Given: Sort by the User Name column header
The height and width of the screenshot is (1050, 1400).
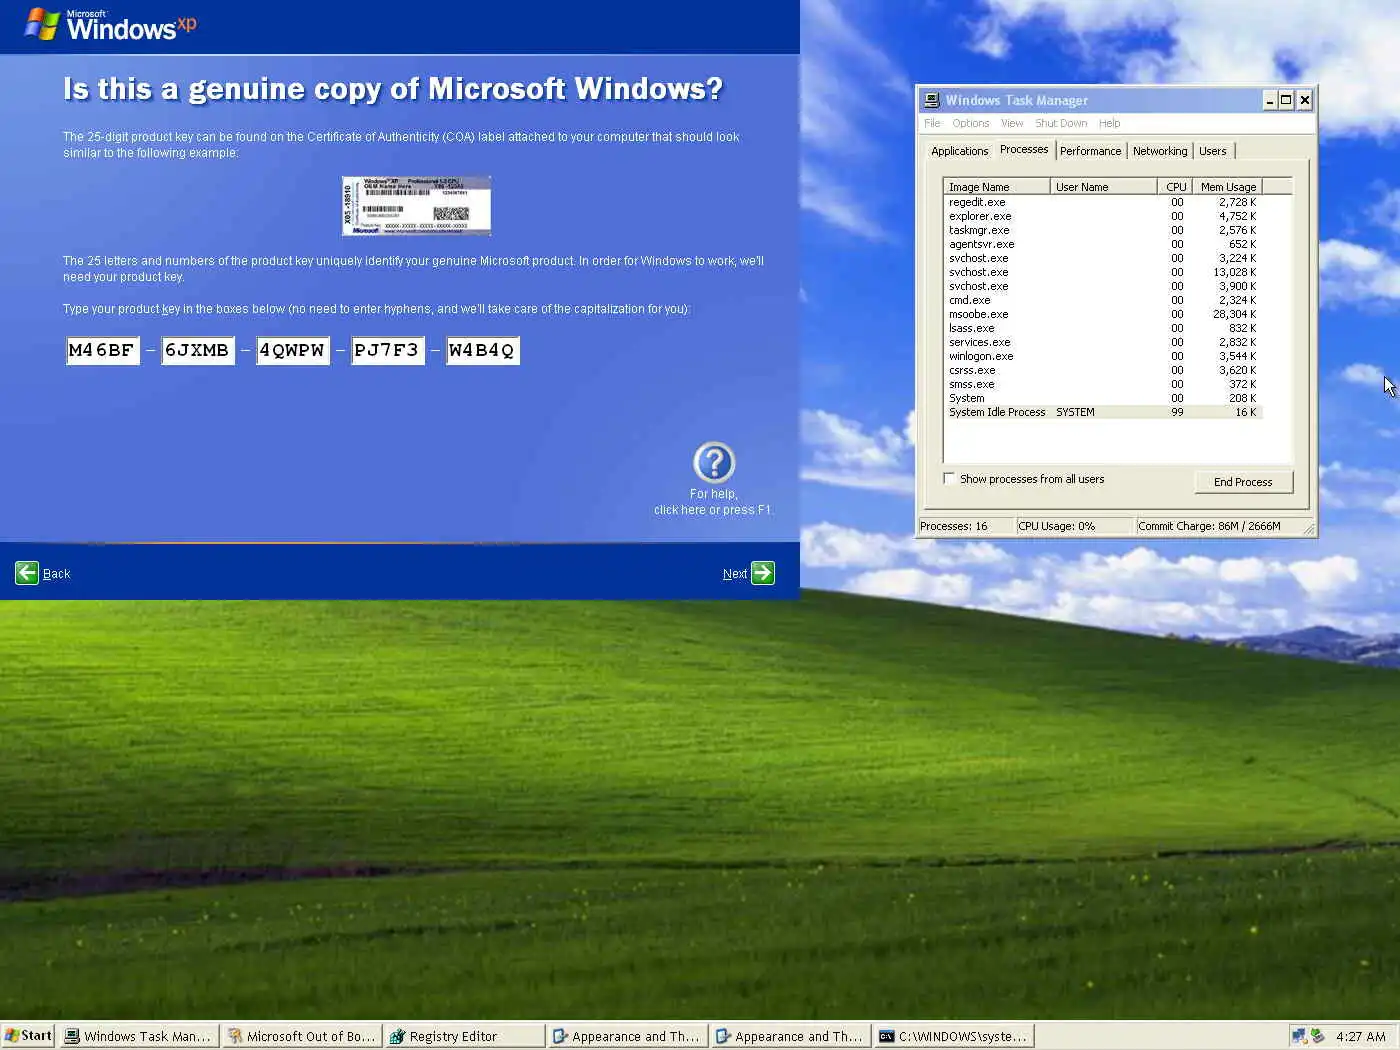Looking at the screenshot, I should (1103, 187).
